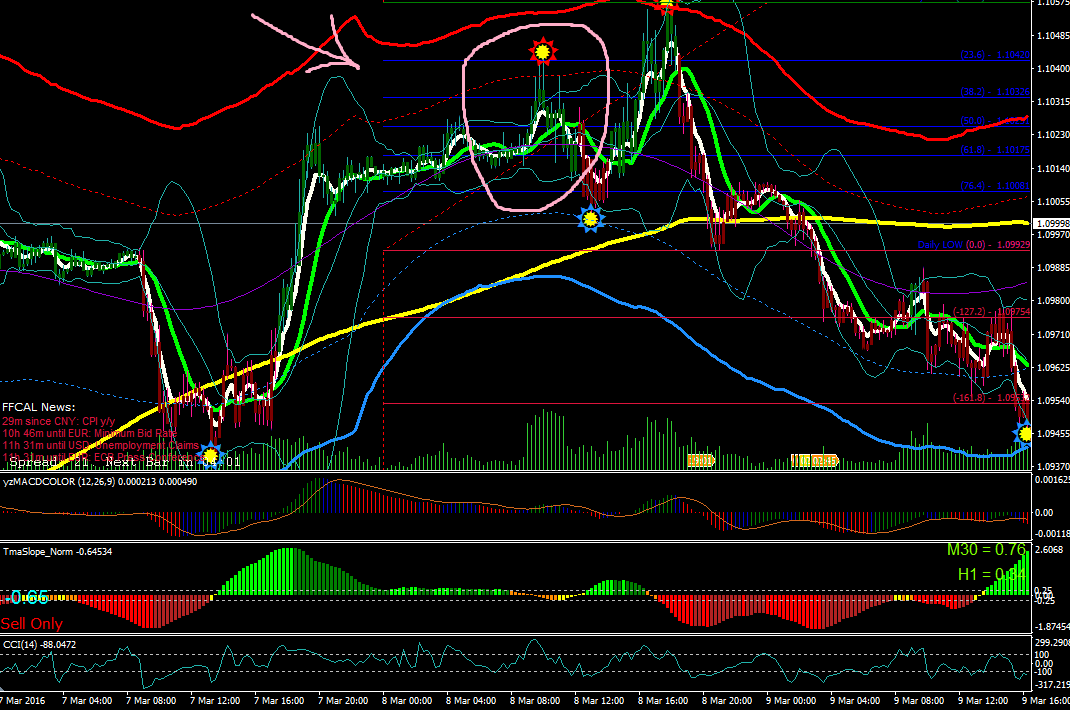Click the Spread value text
Screen dimensions: 1070x710
point(49,462)
